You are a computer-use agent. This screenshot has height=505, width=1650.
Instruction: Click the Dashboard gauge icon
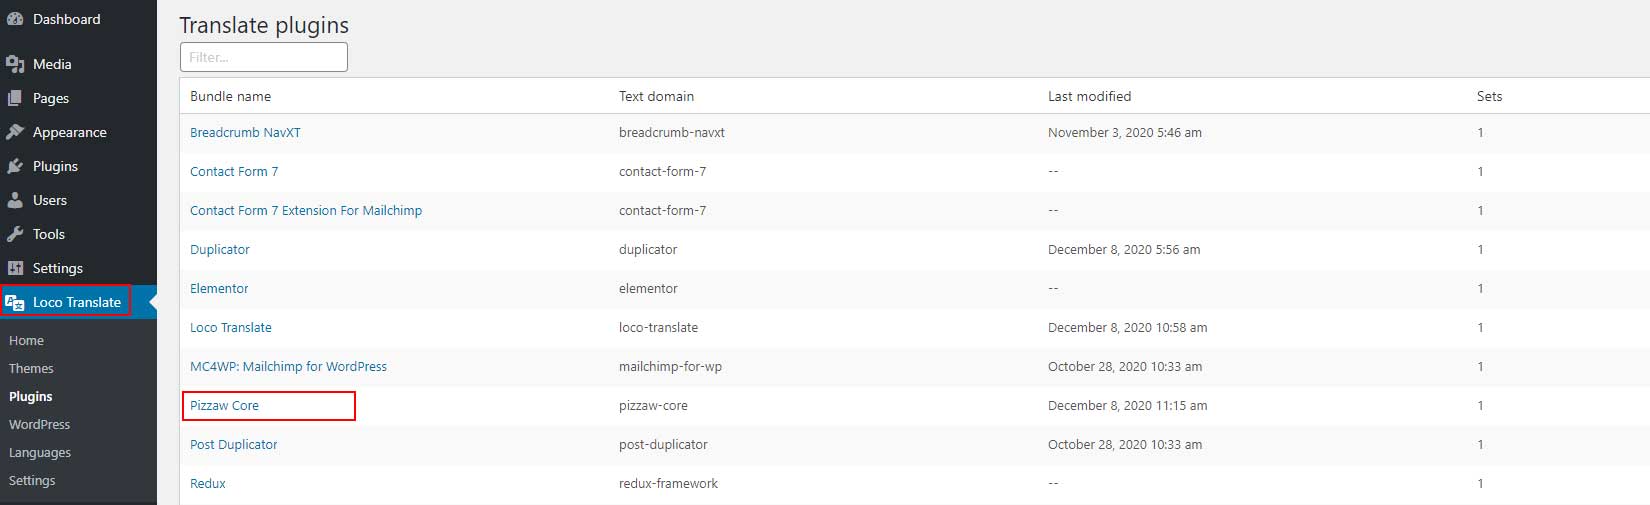15,19
